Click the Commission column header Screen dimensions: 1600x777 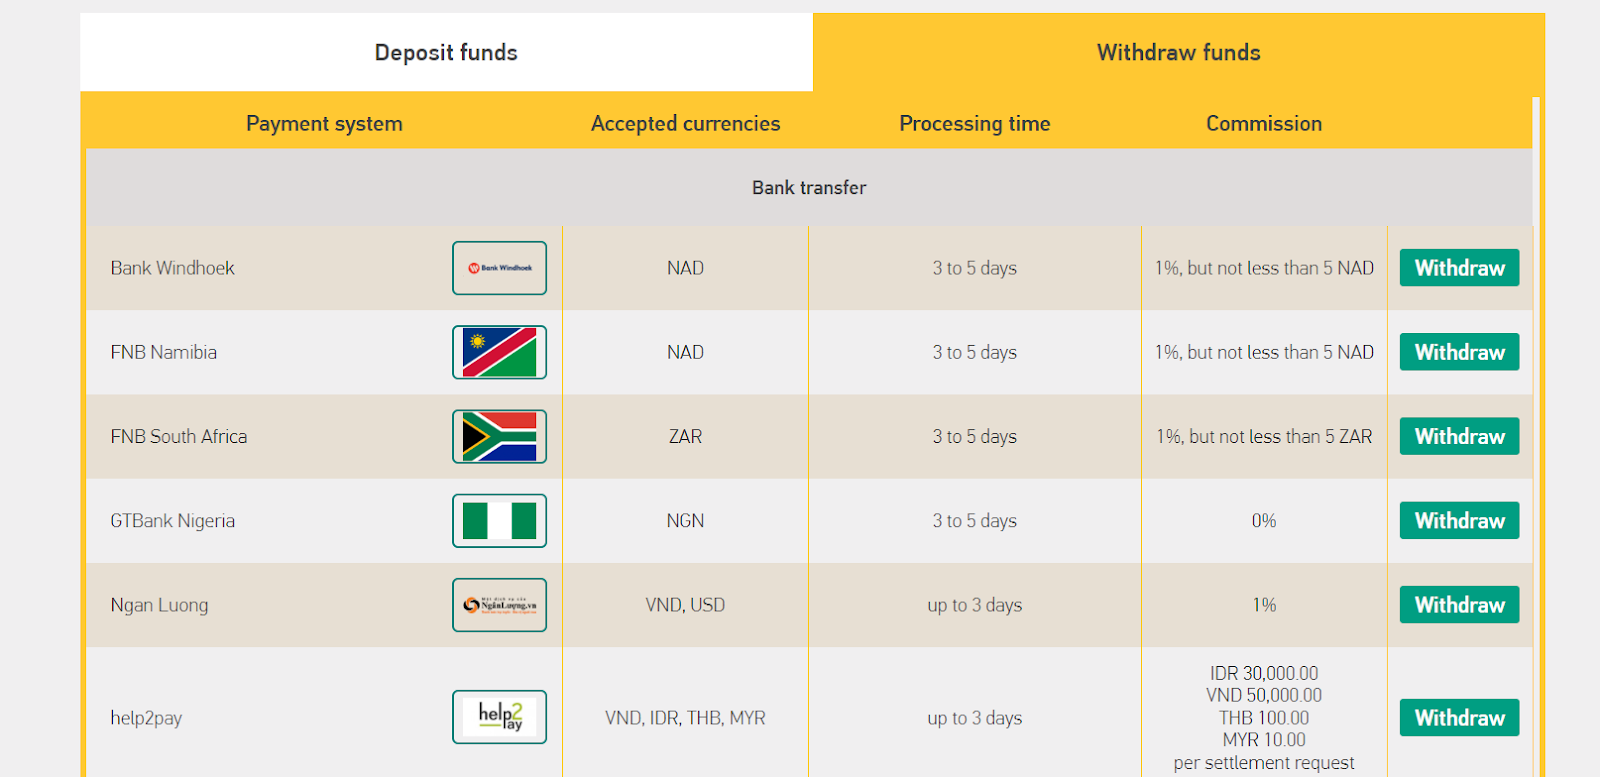point(1264,123)
